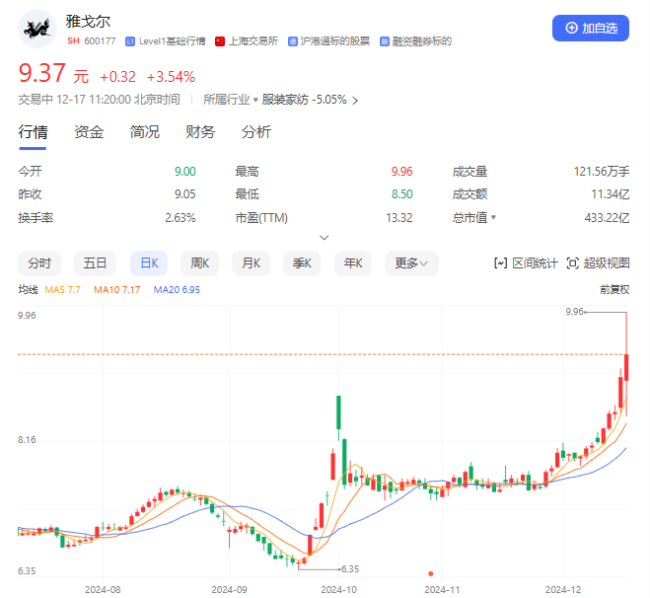Select the 日K chart view
This screenshot has height=598, width=650.
click(149, 263)
